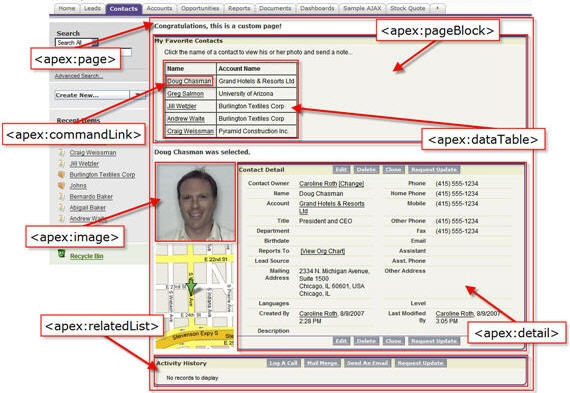The width and height of the screenshot is (570, 393).
Task: Click Edit beside the Contact Detail heading
Action: point(341,170)
